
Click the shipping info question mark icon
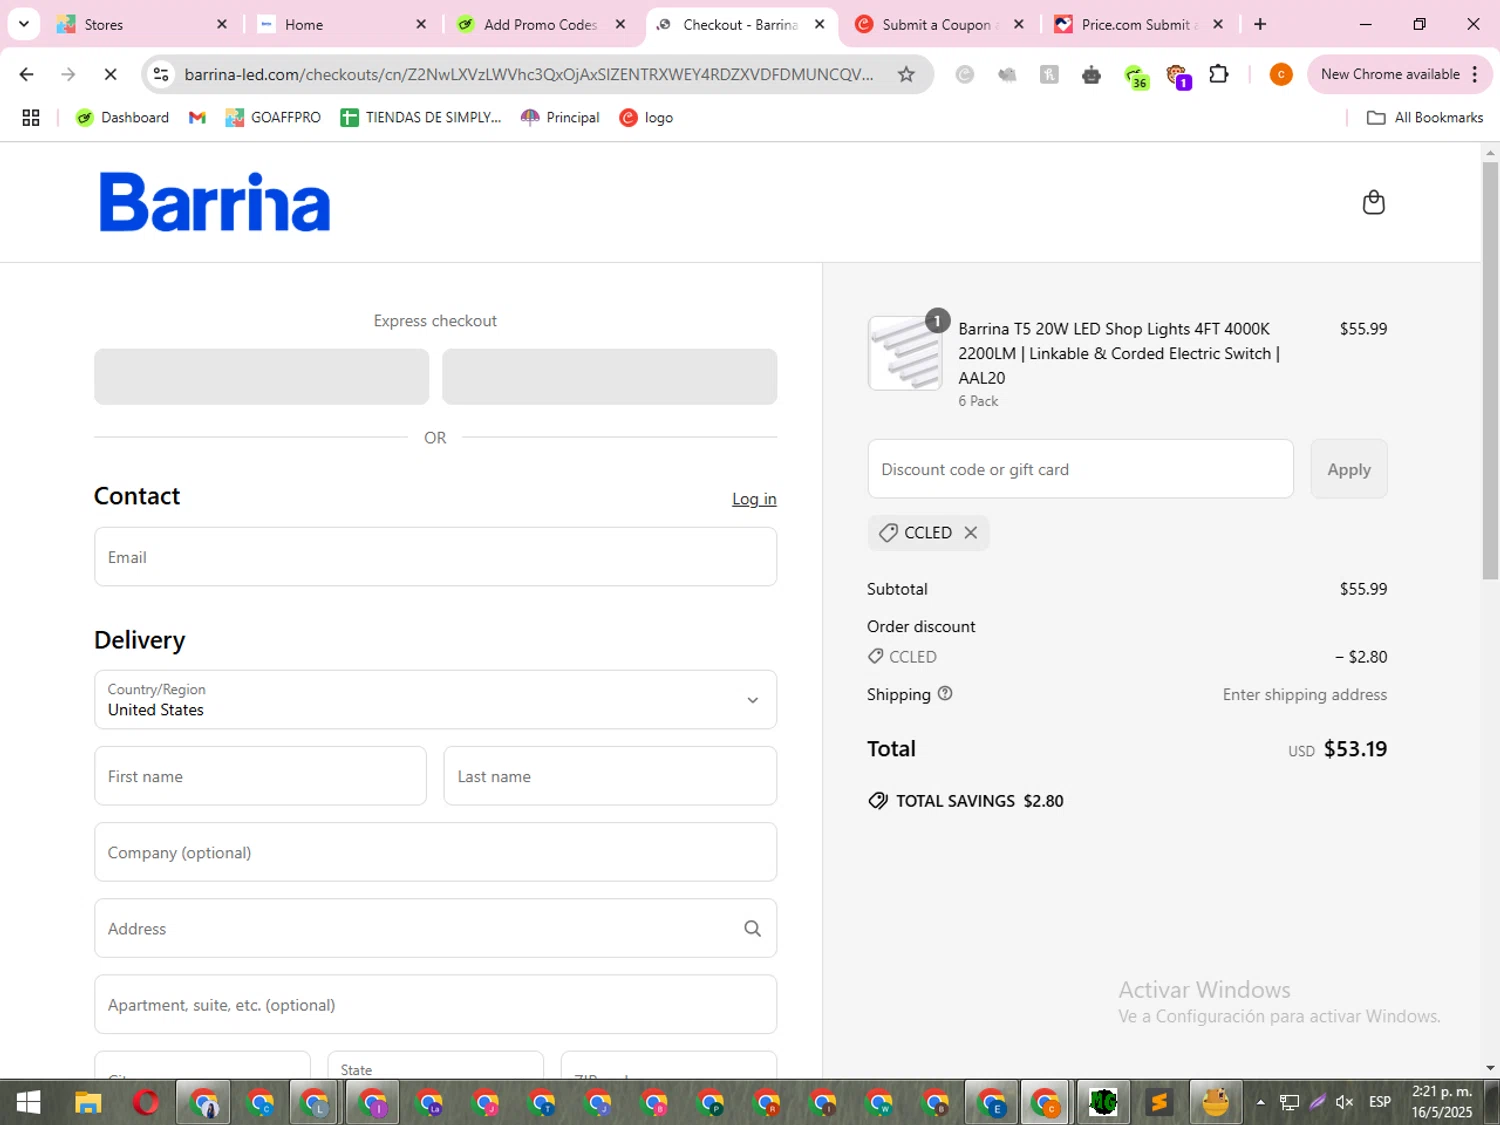click(x=945, y=693)
